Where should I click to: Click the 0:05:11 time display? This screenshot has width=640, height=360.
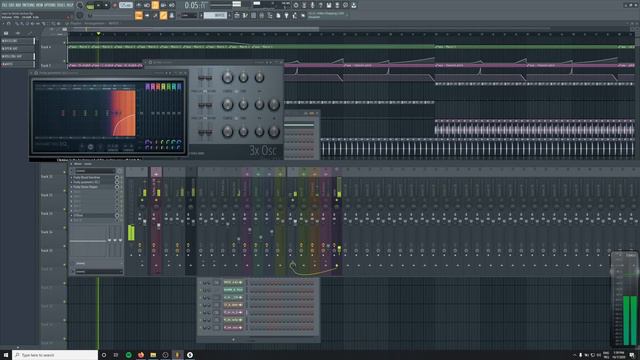[x=196, y=5]
